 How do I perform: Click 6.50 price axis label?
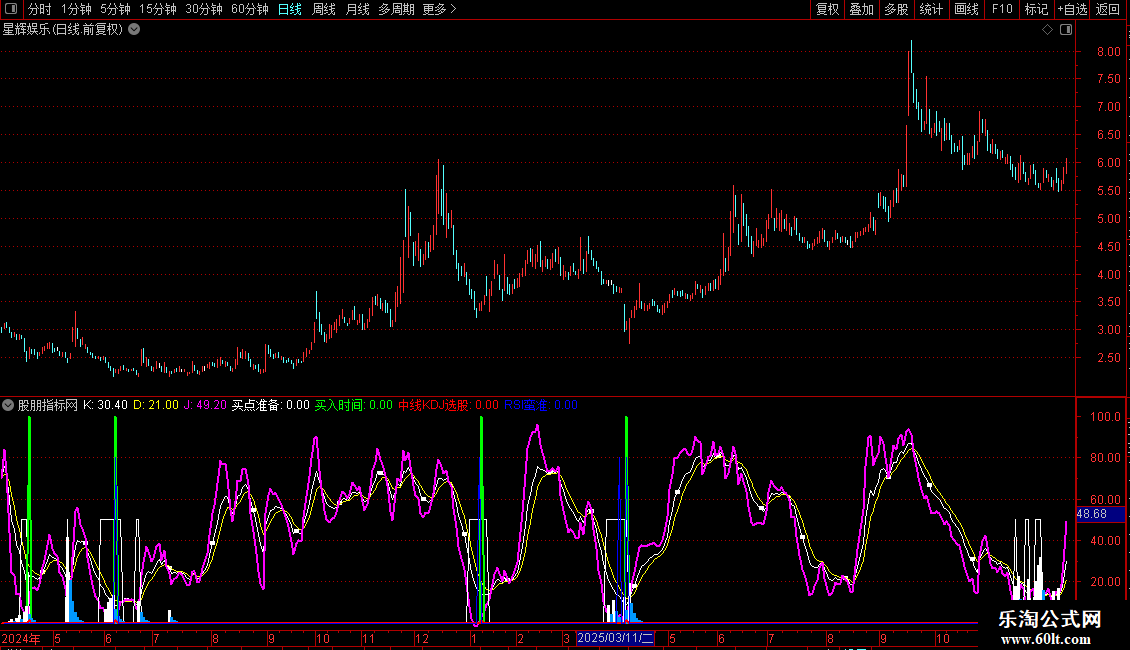point(1108,135)
